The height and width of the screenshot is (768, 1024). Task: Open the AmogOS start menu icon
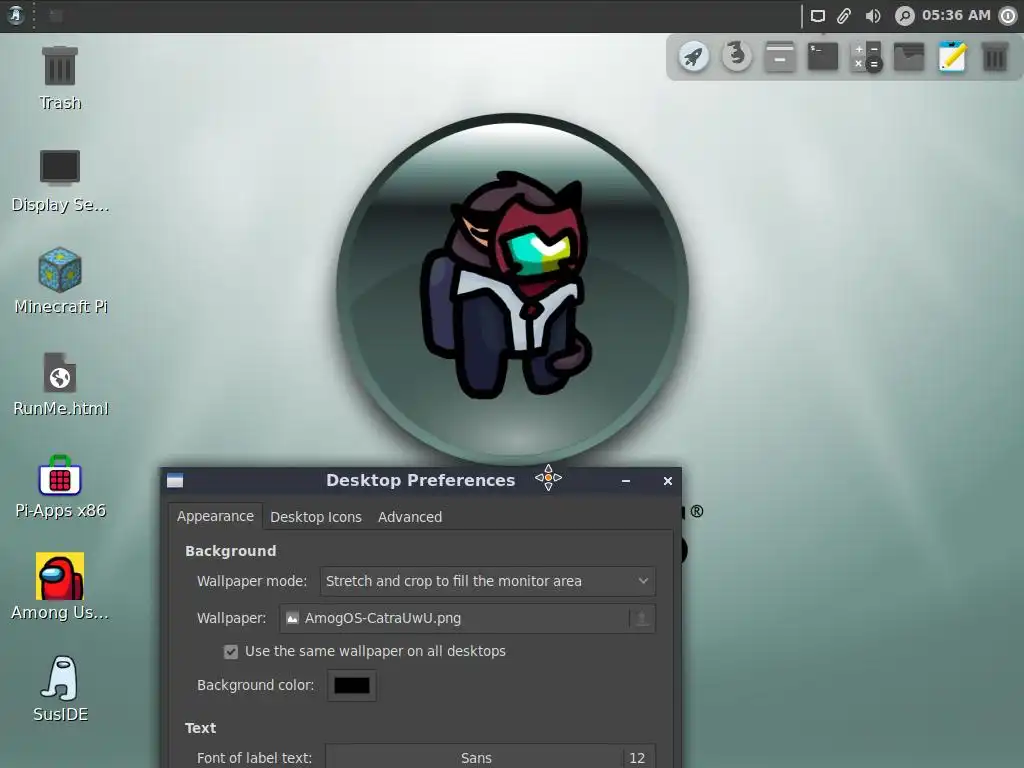point(16,15)
